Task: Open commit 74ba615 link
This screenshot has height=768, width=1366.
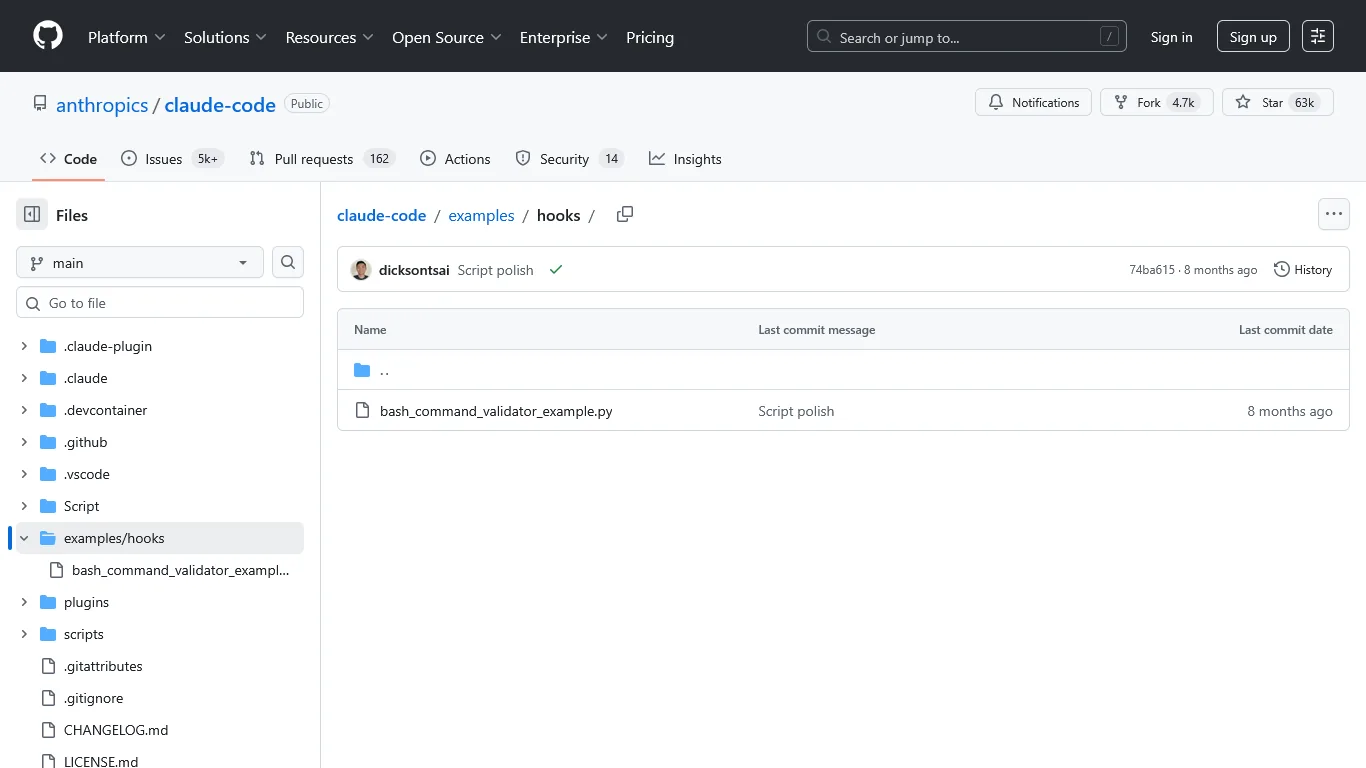Action: pos(1152,270)
